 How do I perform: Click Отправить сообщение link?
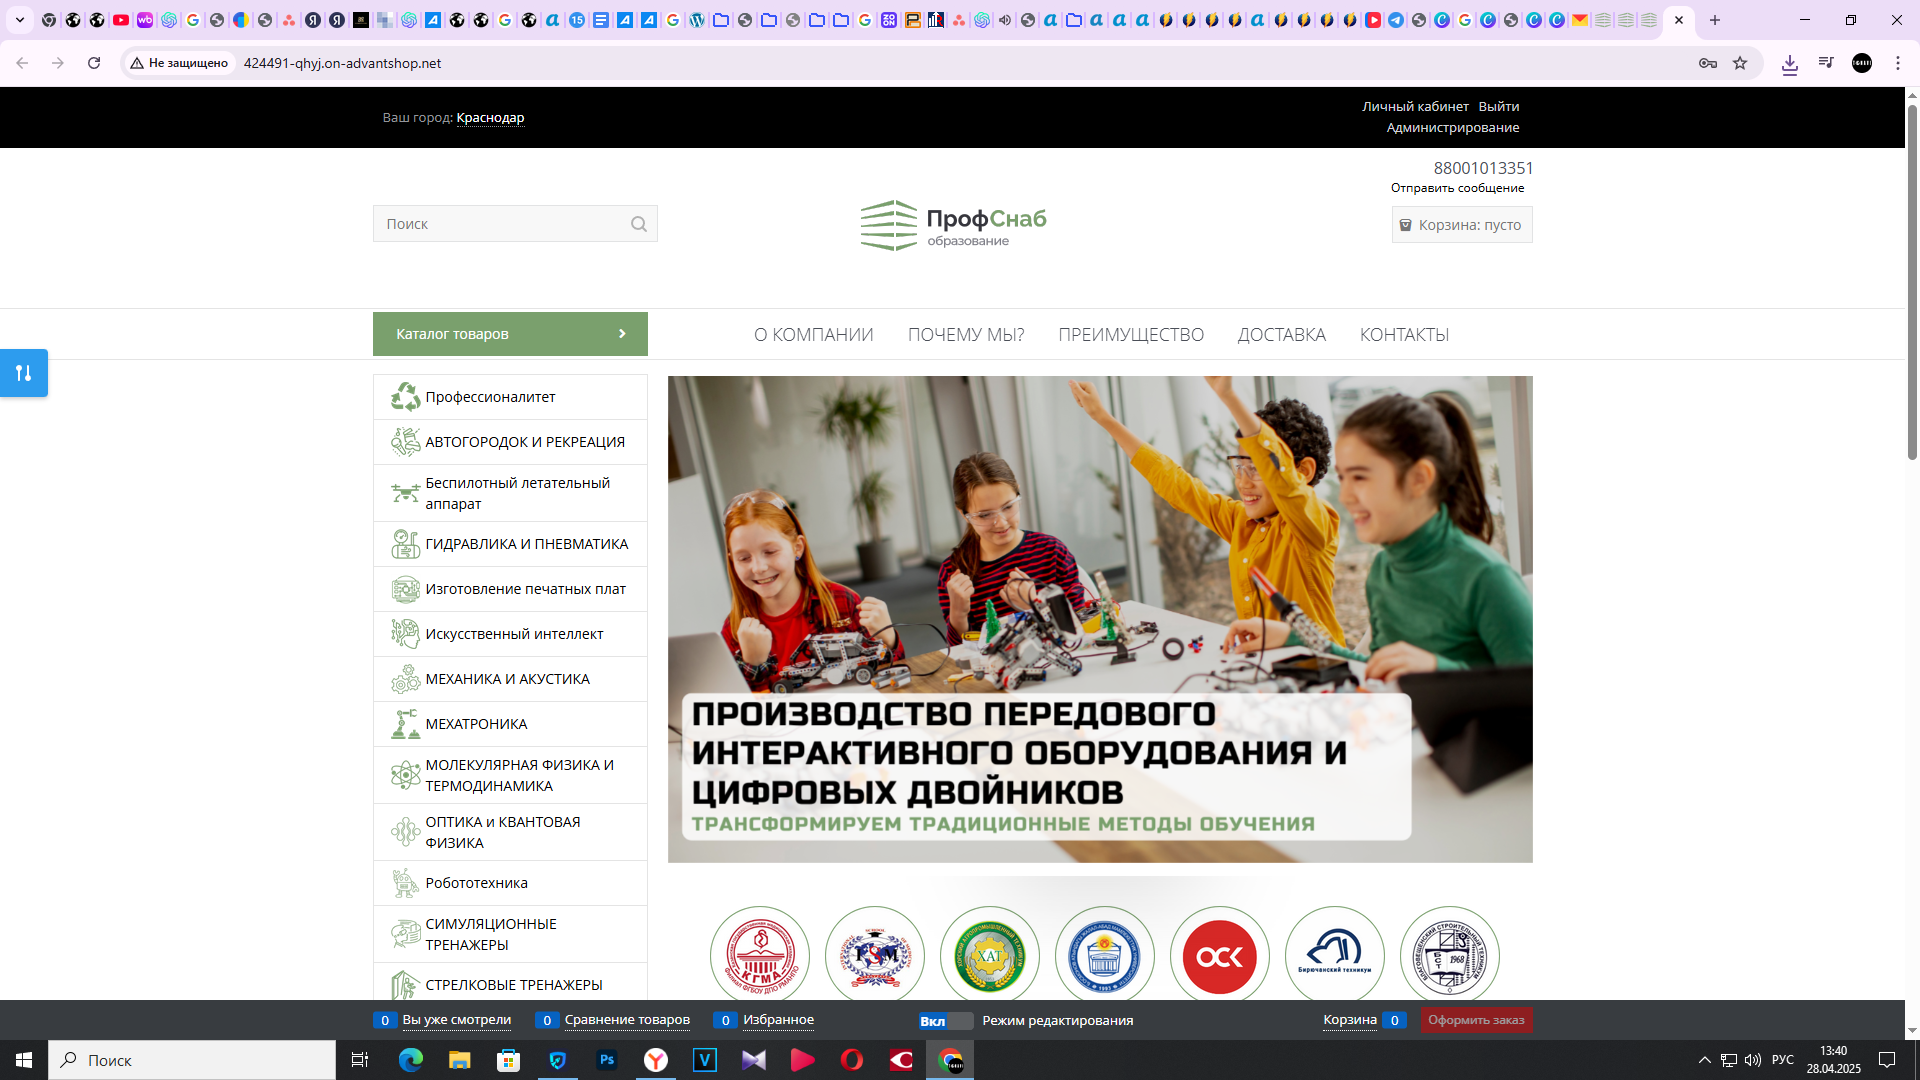click(x=1458, y=188)
